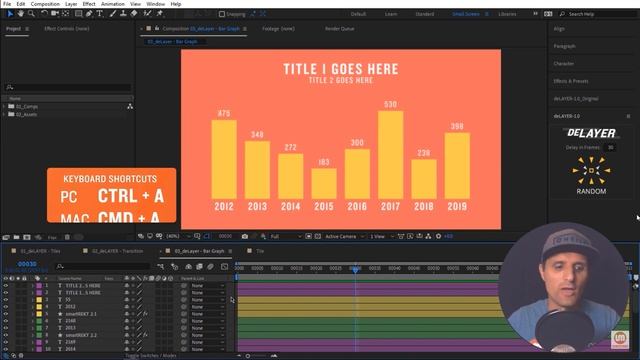
Task: Hide the 2014 text layer
Action: click(6, 349)
